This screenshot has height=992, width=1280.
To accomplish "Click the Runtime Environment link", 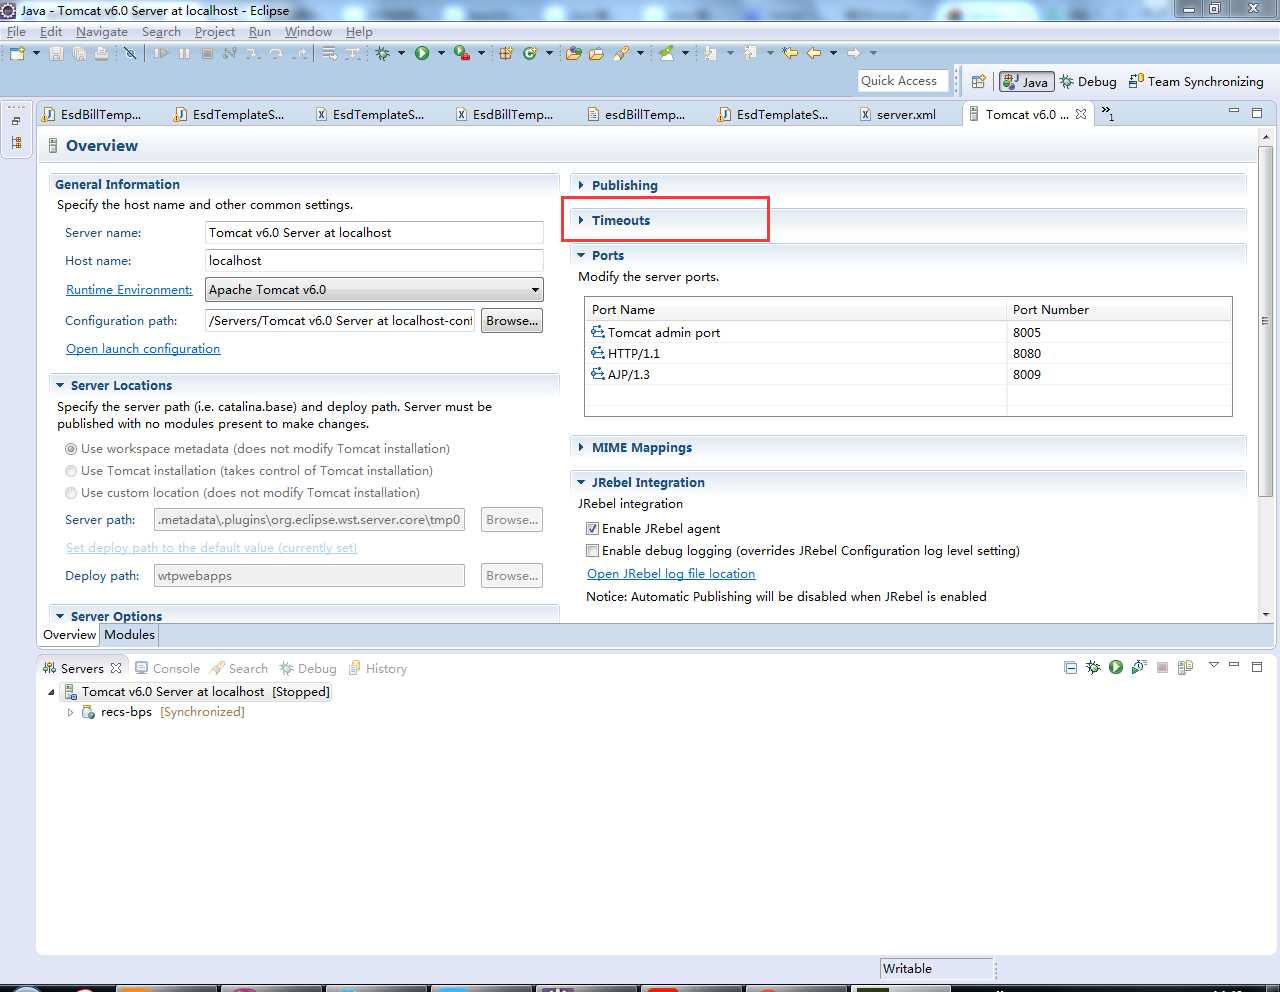I will (x=129, y=289).
